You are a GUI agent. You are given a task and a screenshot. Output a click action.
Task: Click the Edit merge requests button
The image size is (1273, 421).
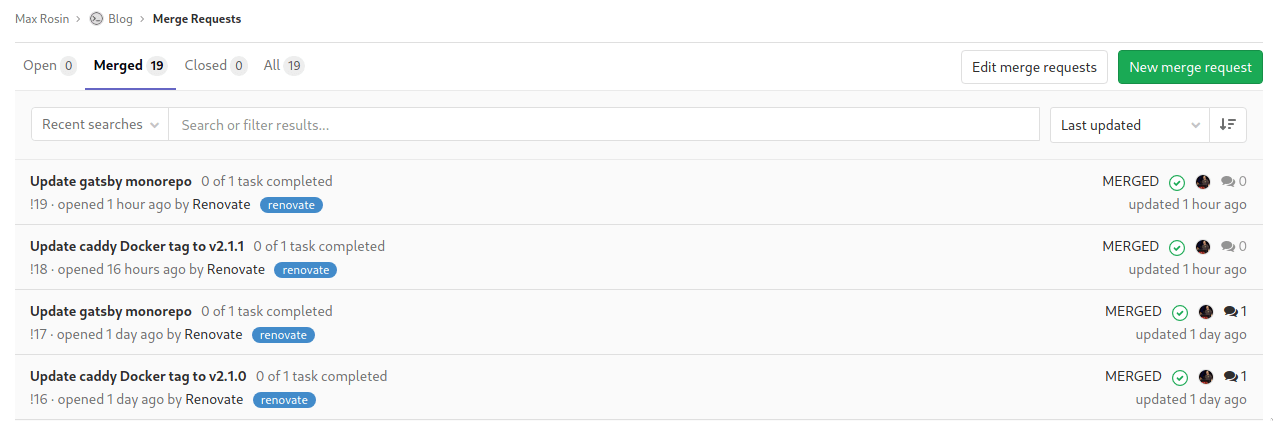coord(1034,67)
